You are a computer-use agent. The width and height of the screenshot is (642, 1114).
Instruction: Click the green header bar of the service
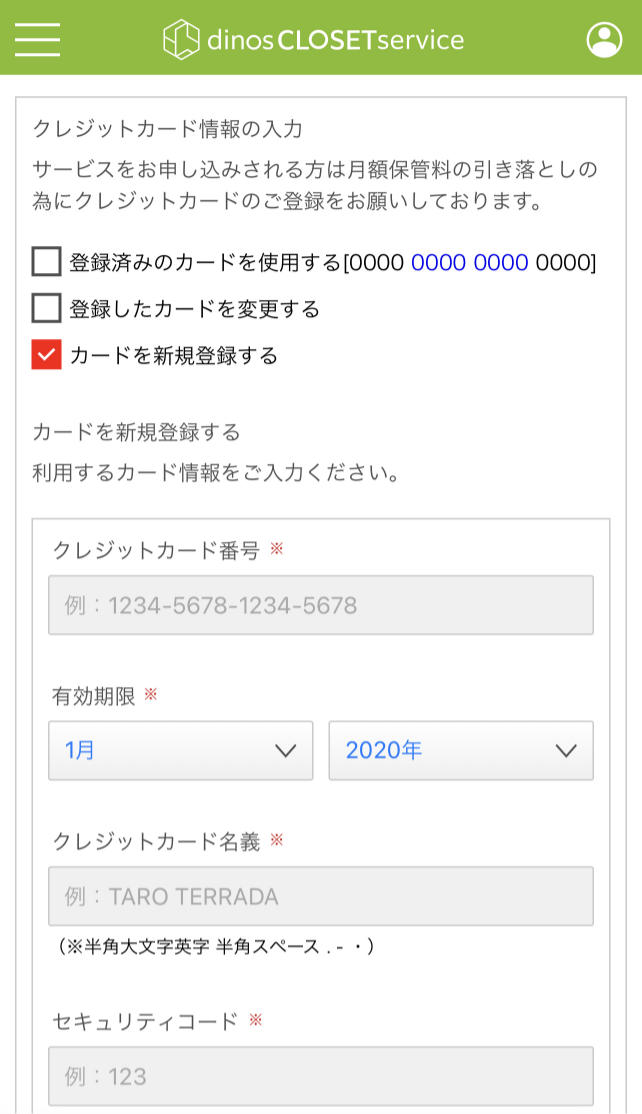320,40
